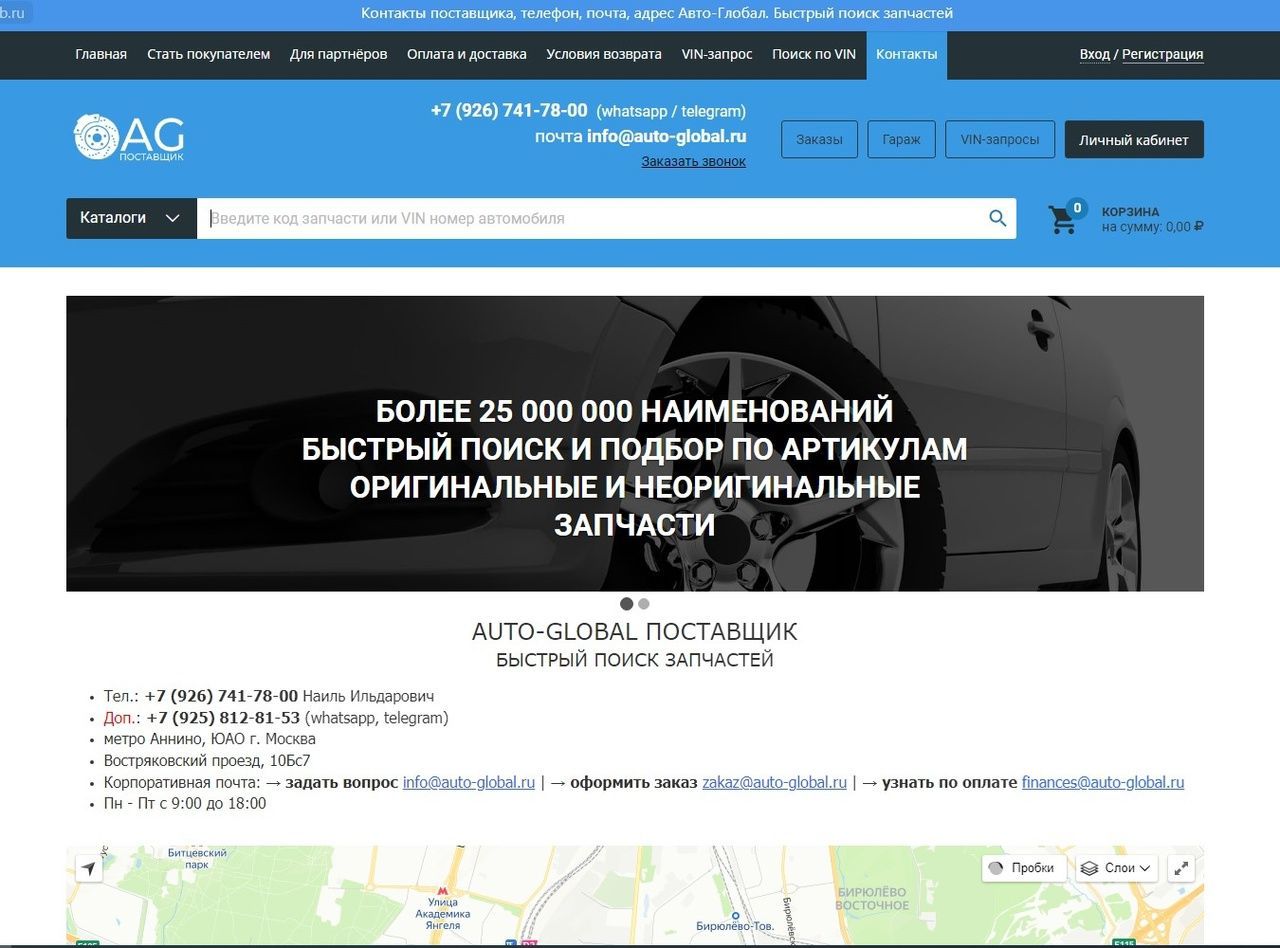Open Поиск по VIN page

(x=814, y=54)
